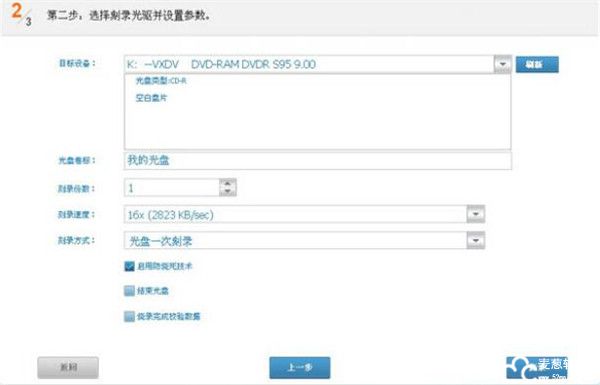Open the target device dropdown arrow

coord(502,64)
